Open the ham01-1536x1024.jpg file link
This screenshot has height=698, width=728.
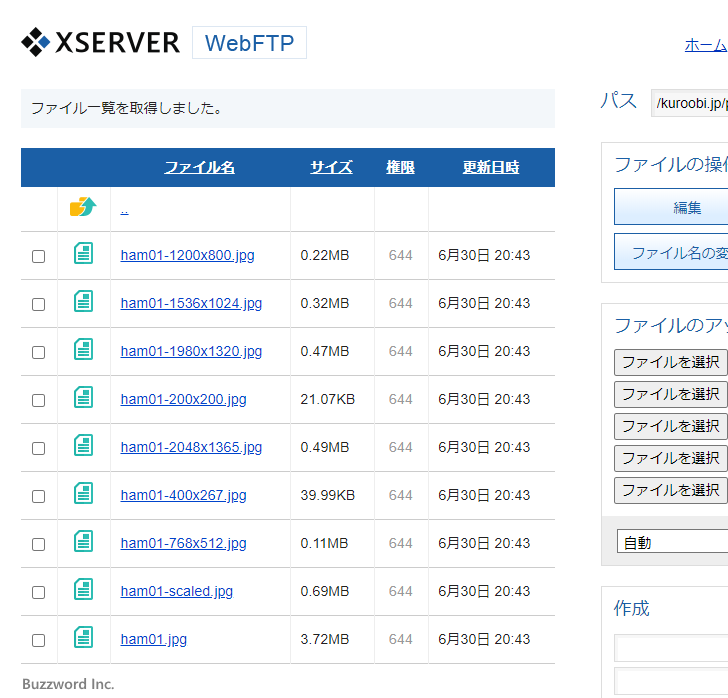[x=191, y=303]
